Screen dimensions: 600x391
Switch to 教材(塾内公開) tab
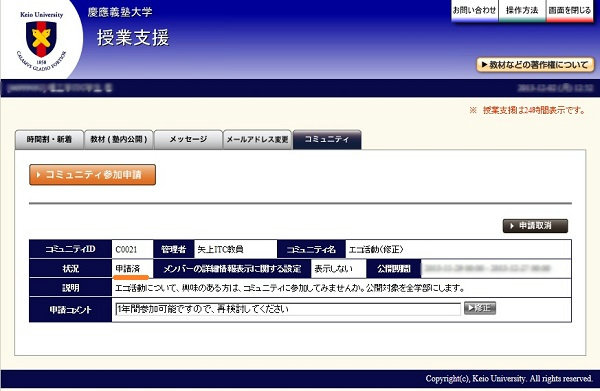119,140
